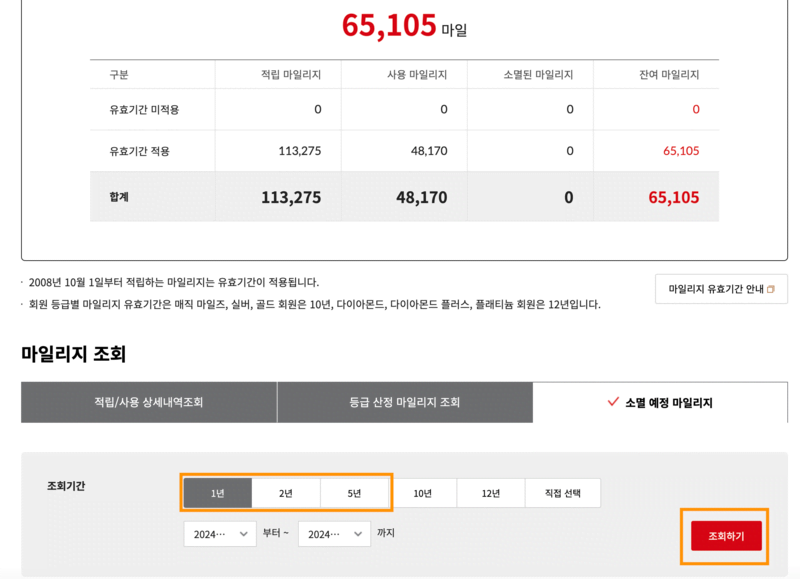Viewport: 800px width, 579px height.
Task: Open the end year dropdown before 까지
Action: click(x=333, y=534)
